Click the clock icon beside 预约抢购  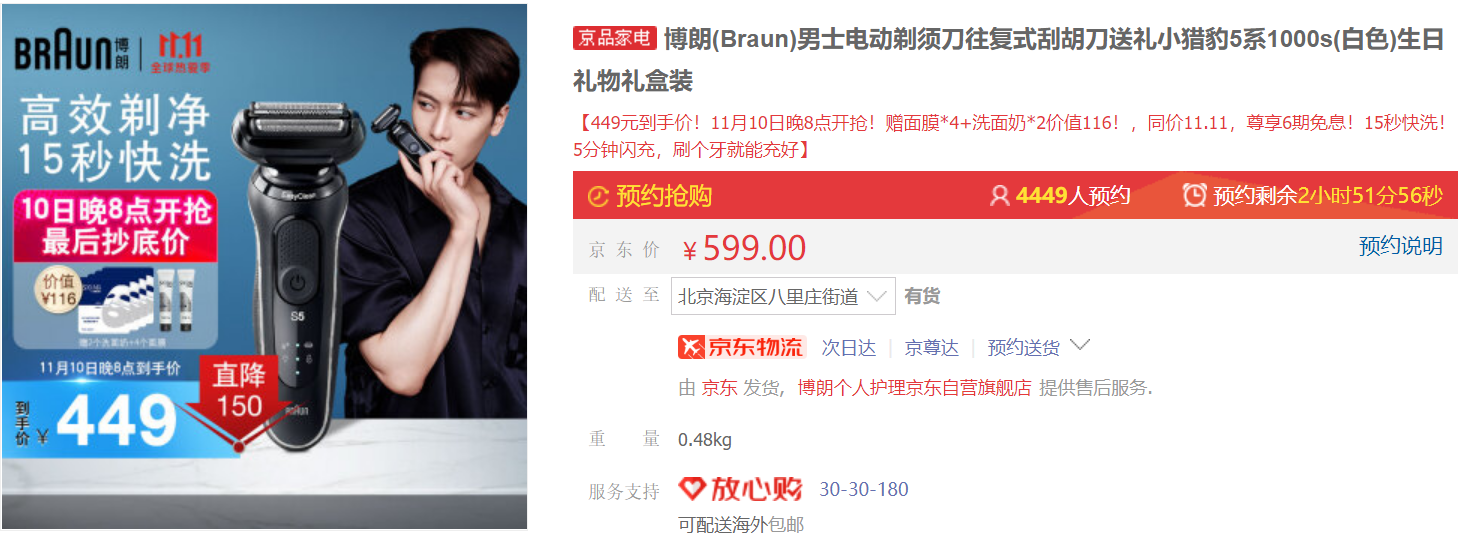pos(598,196)
